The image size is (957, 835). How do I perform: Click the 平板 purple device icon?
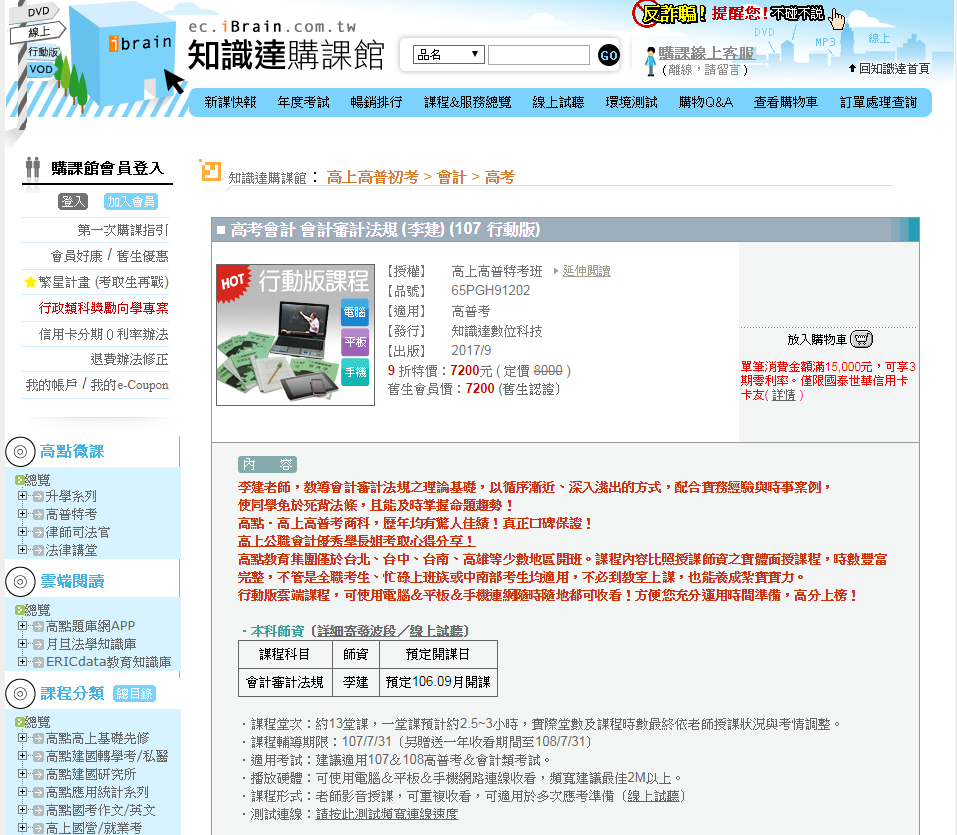[355, 342]
